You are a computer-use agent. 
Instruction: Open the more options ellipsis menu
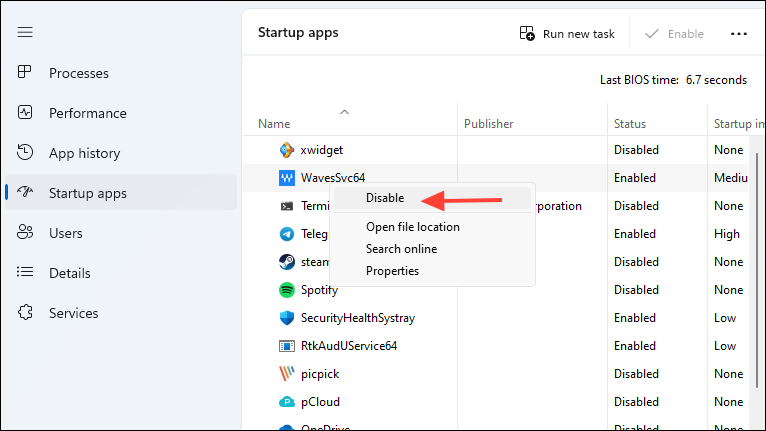point(739,34)
